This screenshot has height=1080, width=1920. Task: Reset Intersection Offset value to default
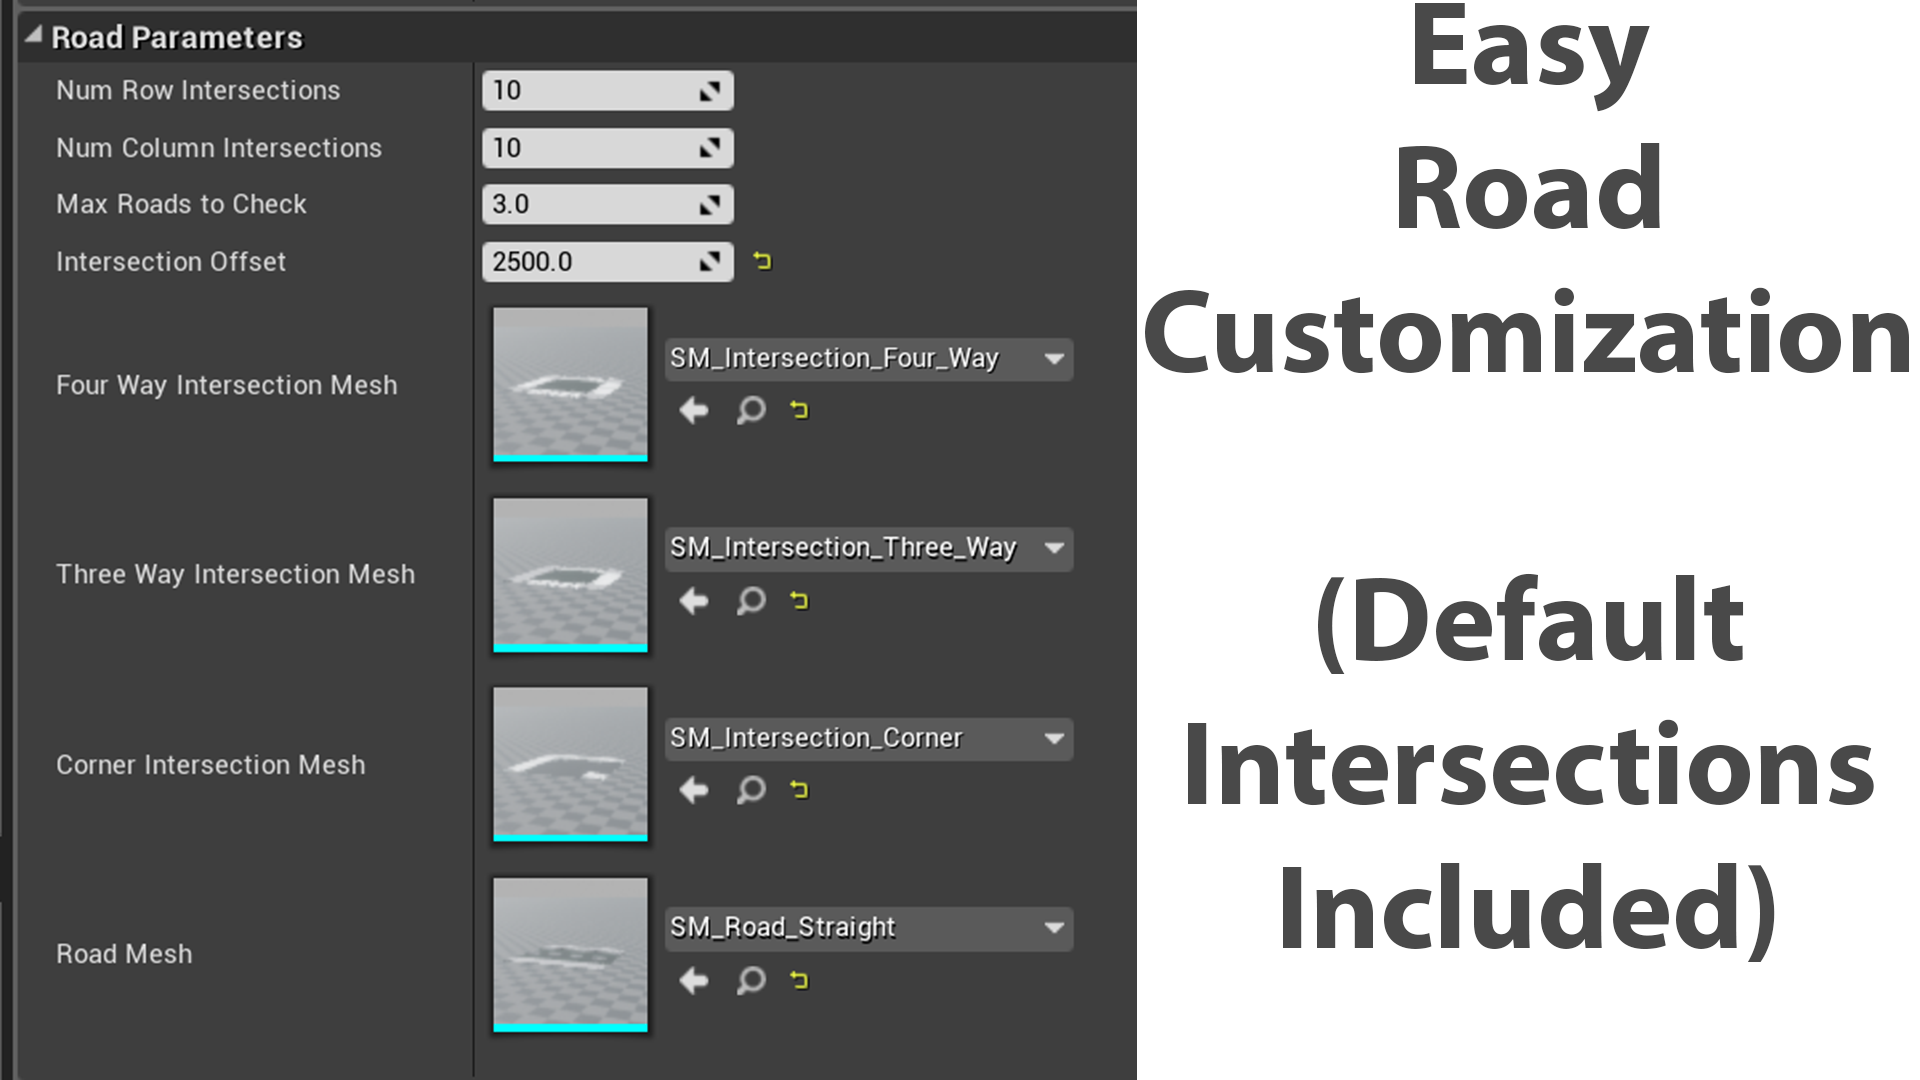[762, 261]
